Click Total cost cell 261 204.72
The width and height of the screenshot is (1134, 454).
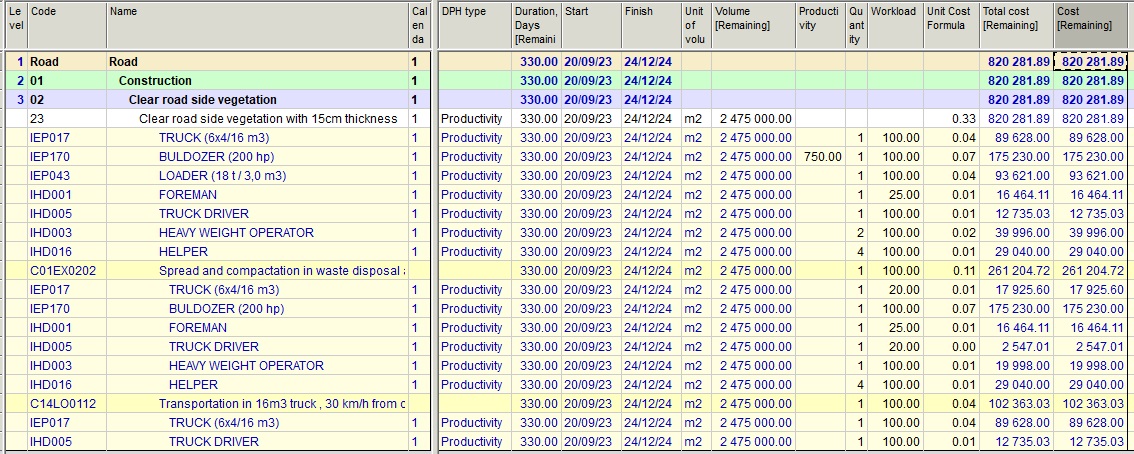[x=1017, y=270]
